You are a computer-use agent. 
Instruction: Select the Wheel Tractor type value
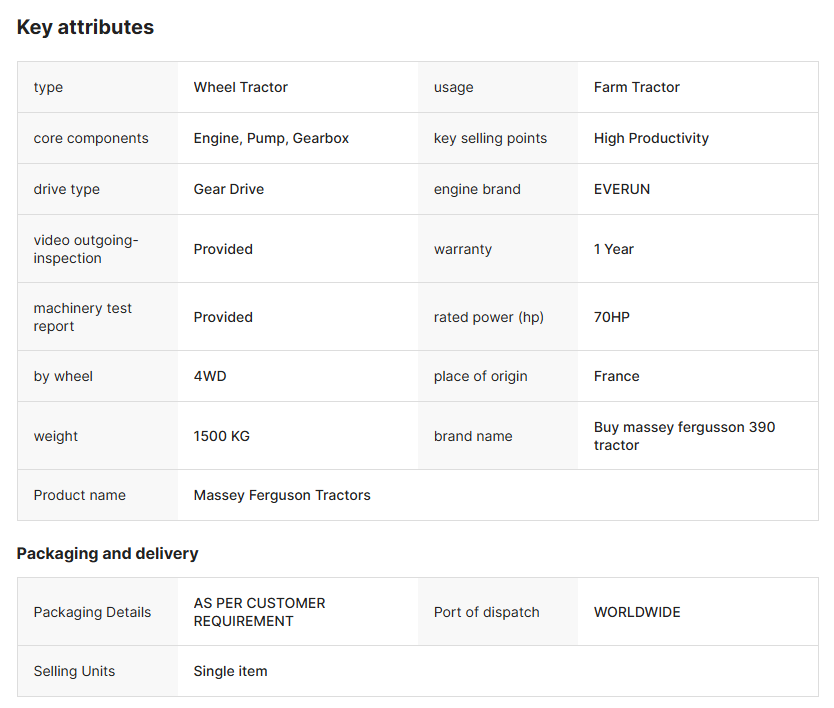(x=240, y=87)
